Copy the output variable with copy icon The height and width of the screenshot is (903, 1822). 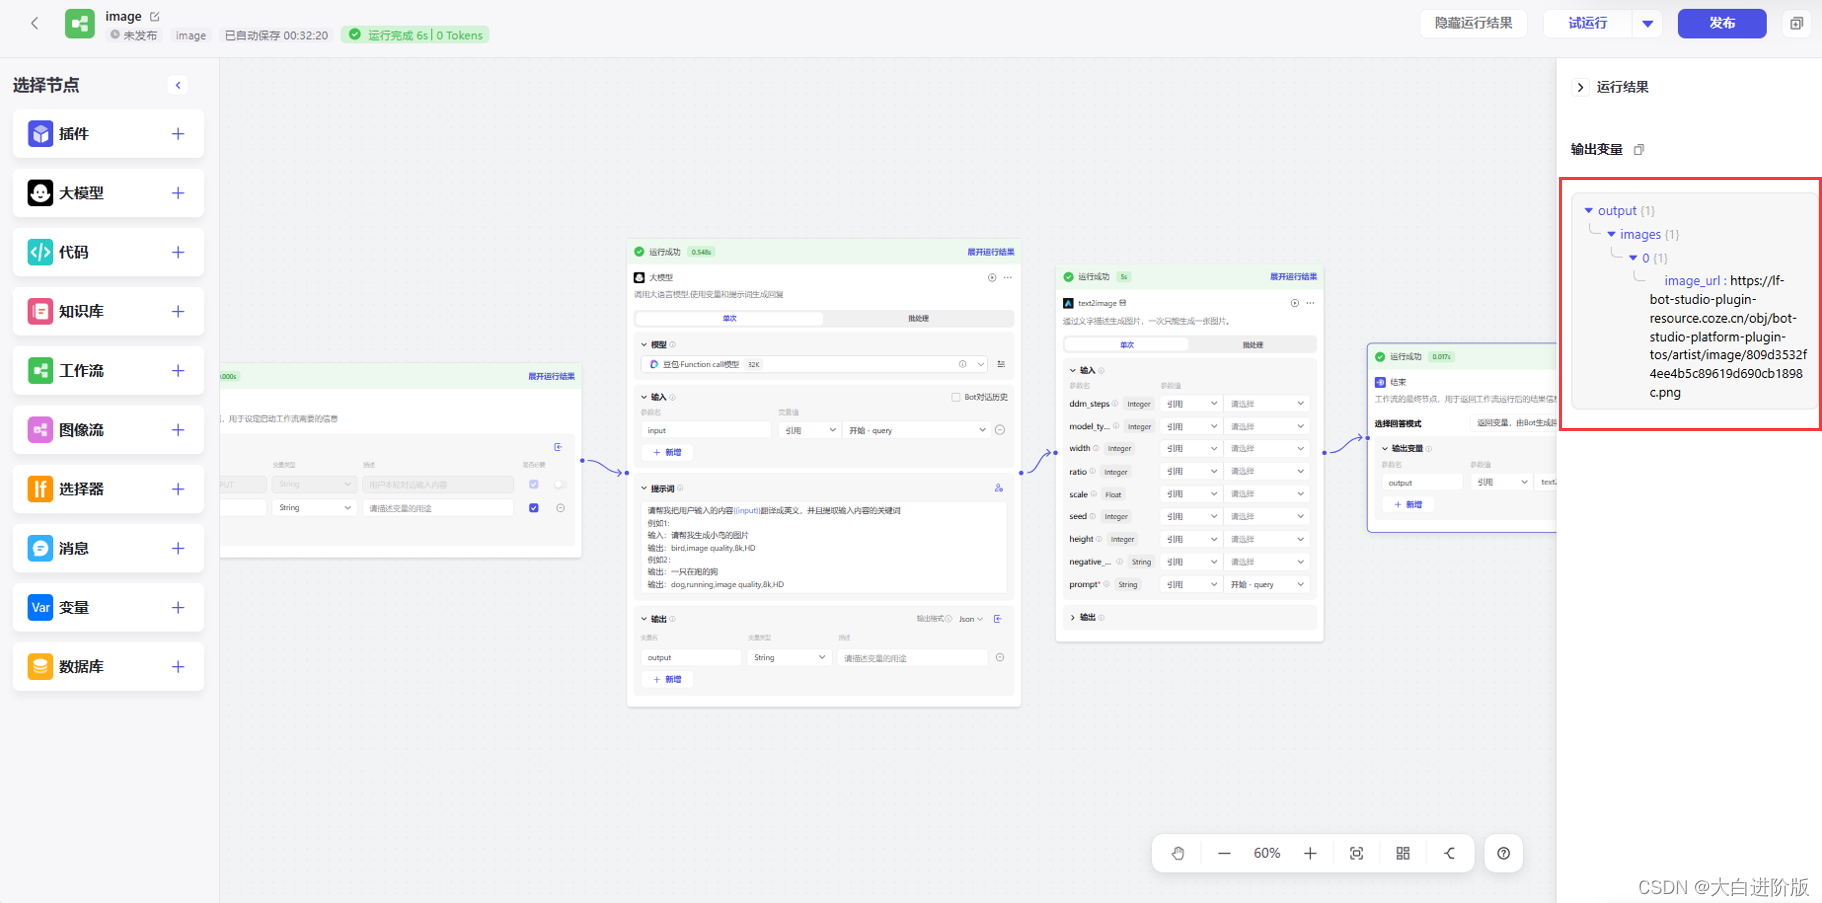point(1639,150)
